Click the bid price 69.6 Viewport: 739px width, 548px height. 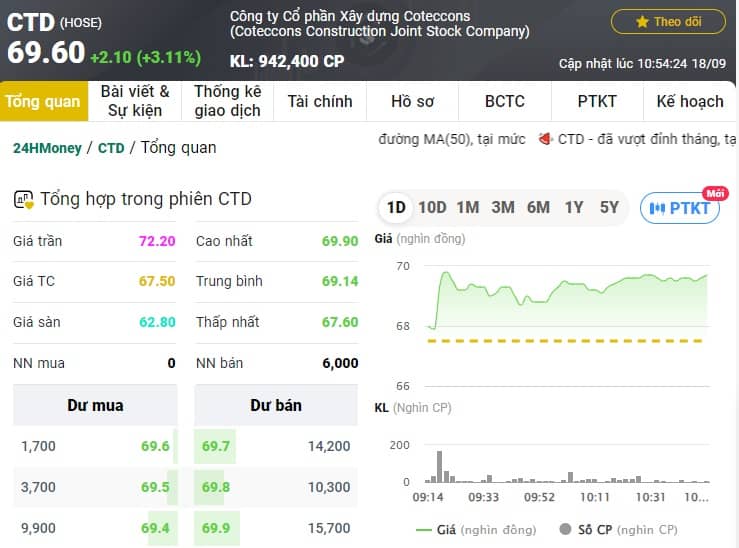tap(155, 446)
